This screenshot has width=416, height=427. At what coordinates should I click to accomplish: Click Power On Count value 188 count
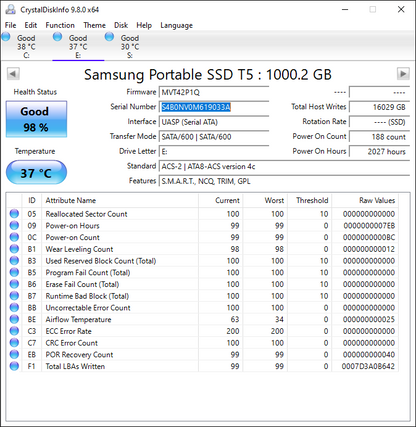coord(379,137)
